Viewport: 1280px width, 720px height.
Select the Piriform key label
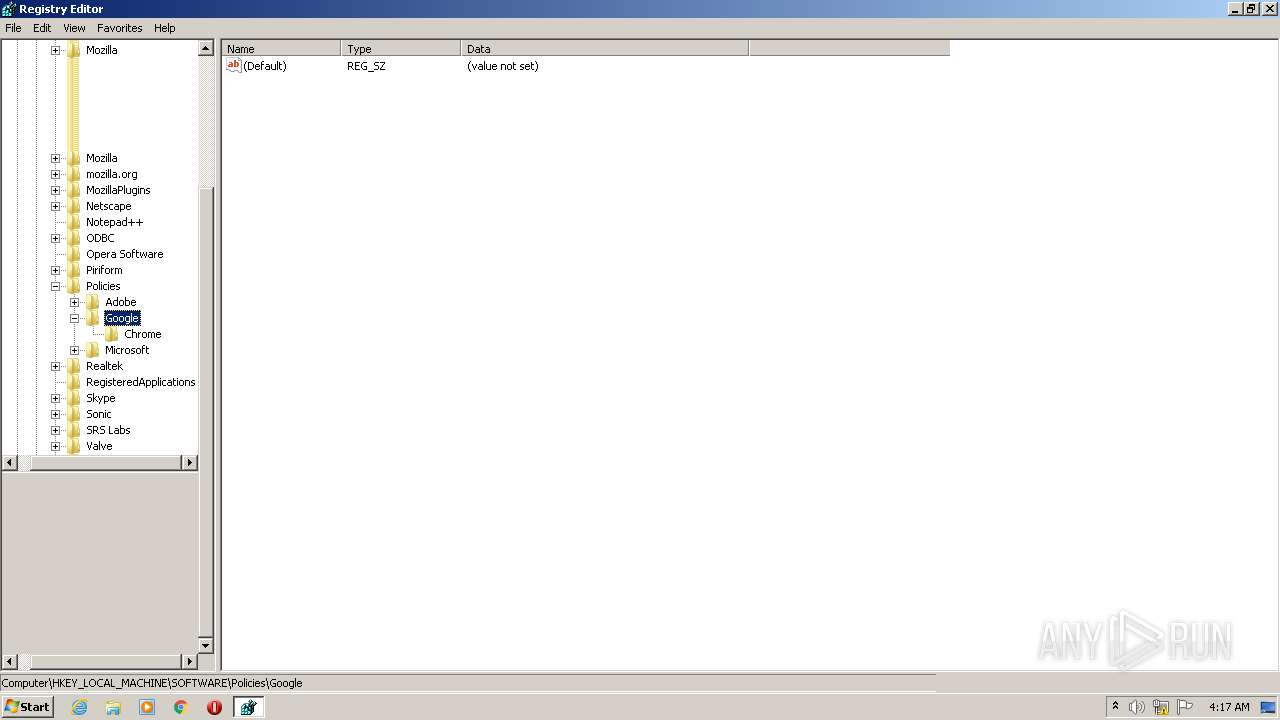104,270
